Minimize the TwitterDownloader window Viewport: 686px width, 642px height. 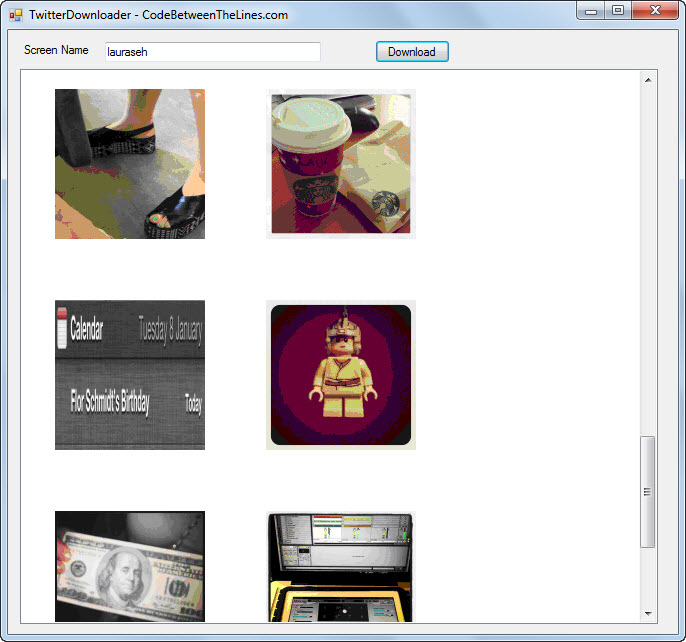[x=591, y=11]
